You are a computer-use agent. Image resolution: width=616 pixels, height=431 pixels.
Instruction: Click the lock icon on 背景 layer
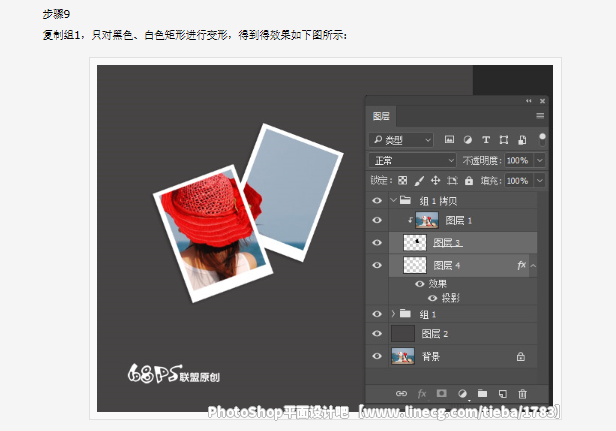521,356
